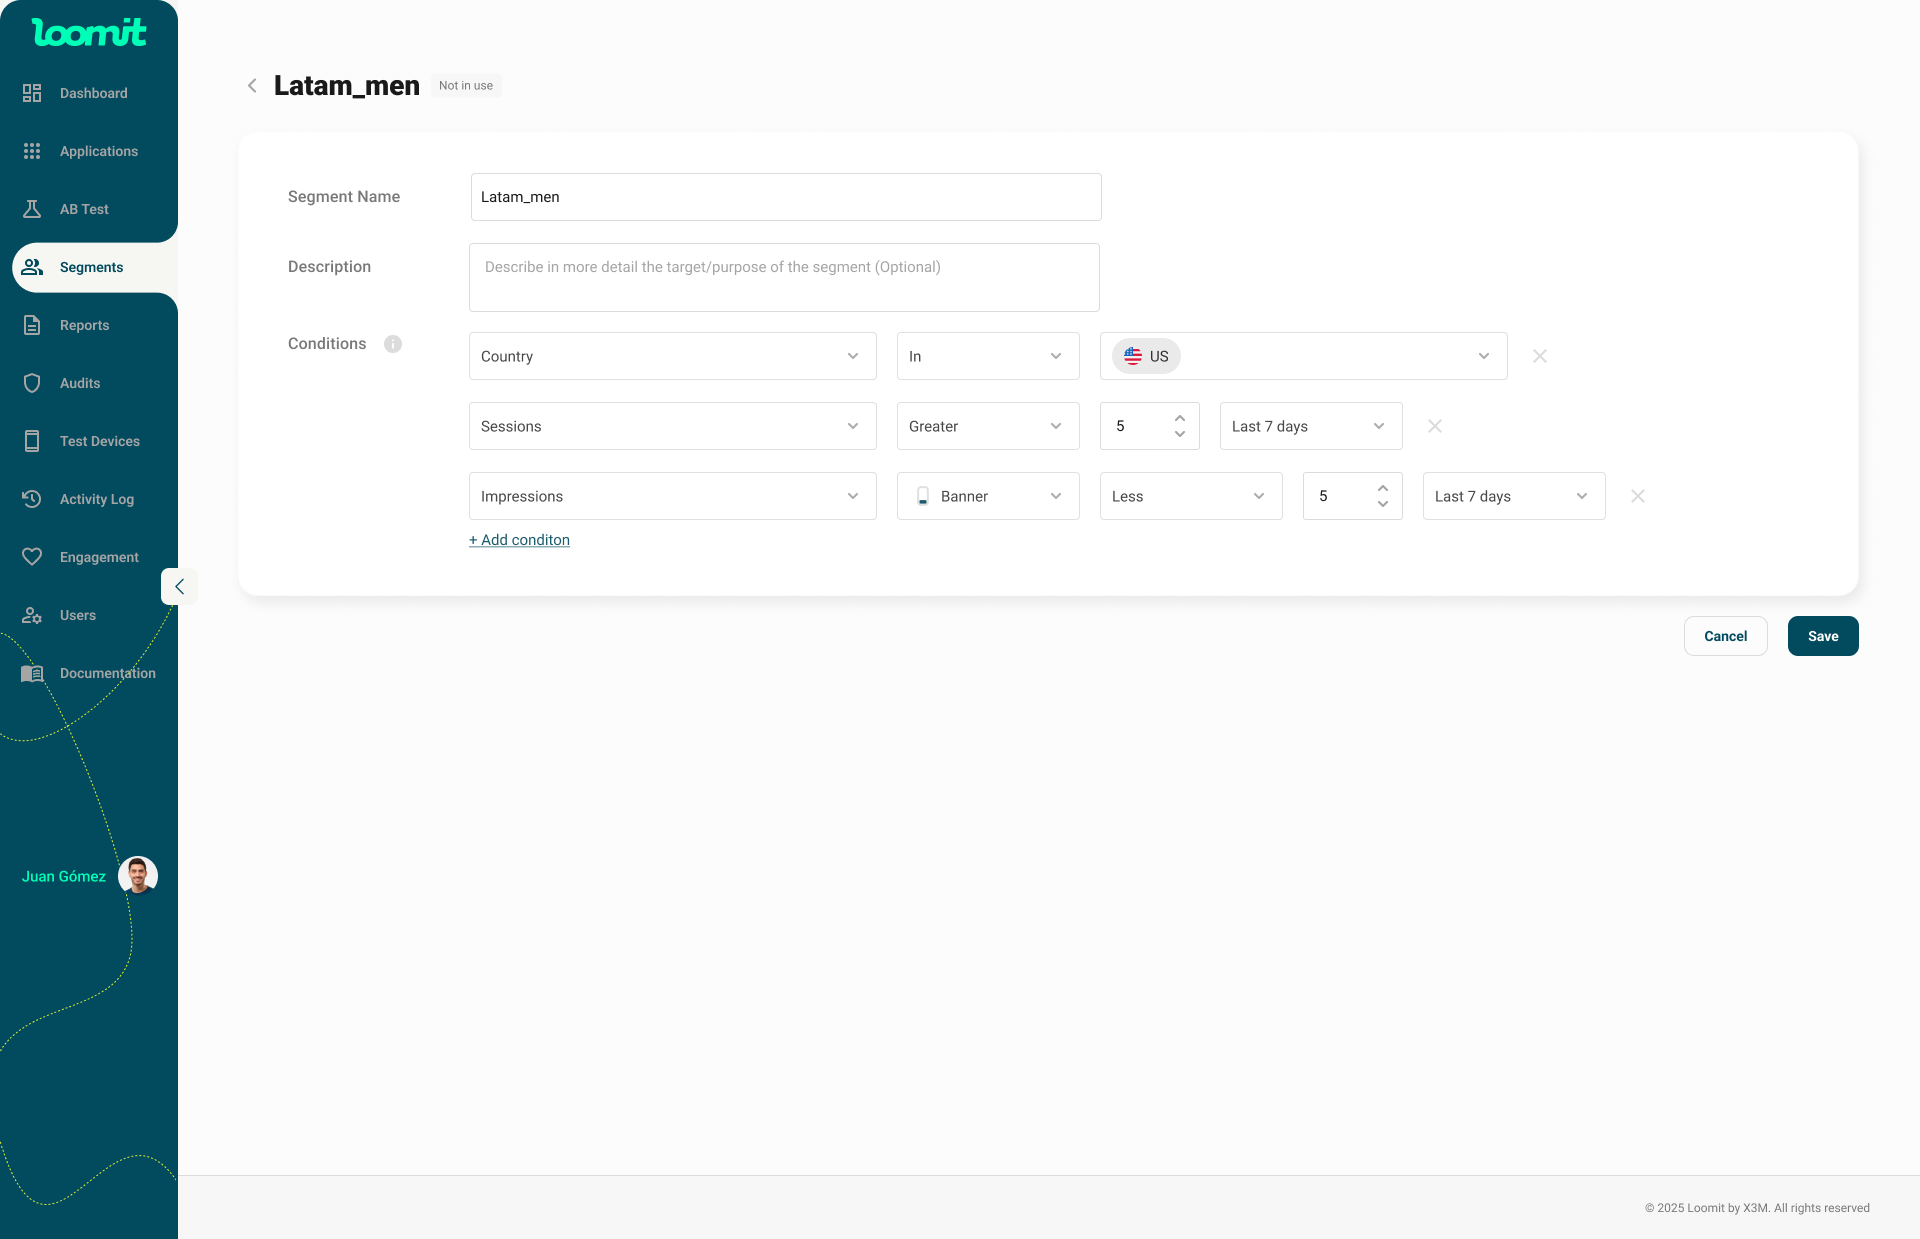
Task: Click the Conditions info icon
Action: [393, 344]
